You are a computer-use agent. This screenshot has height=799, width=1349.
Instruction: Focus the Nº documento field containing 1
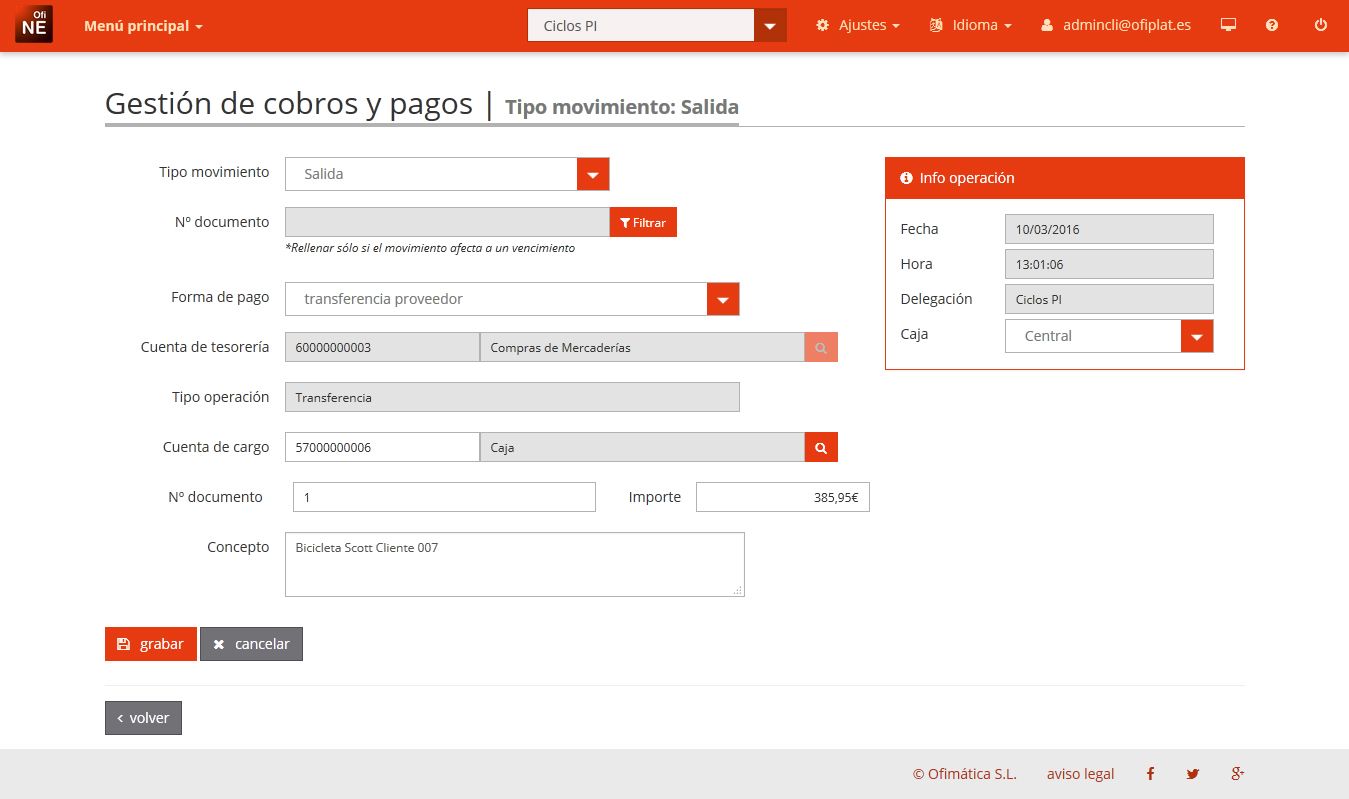(x=444, y=497)
